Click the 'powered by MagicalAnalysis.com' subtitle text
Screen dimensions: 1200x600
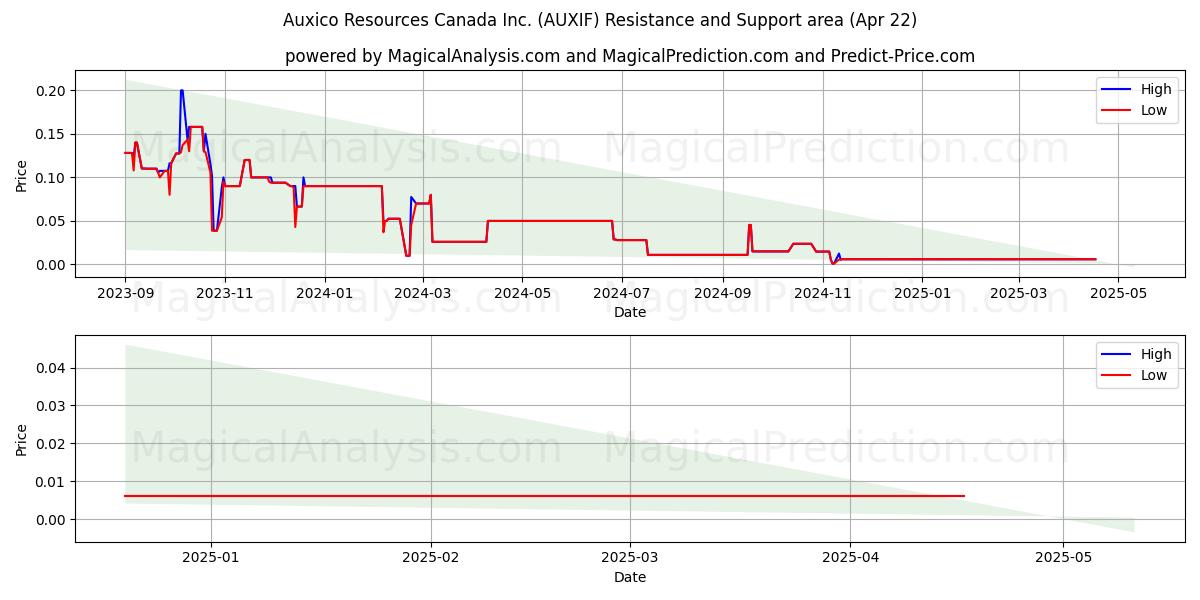point(630,56)
